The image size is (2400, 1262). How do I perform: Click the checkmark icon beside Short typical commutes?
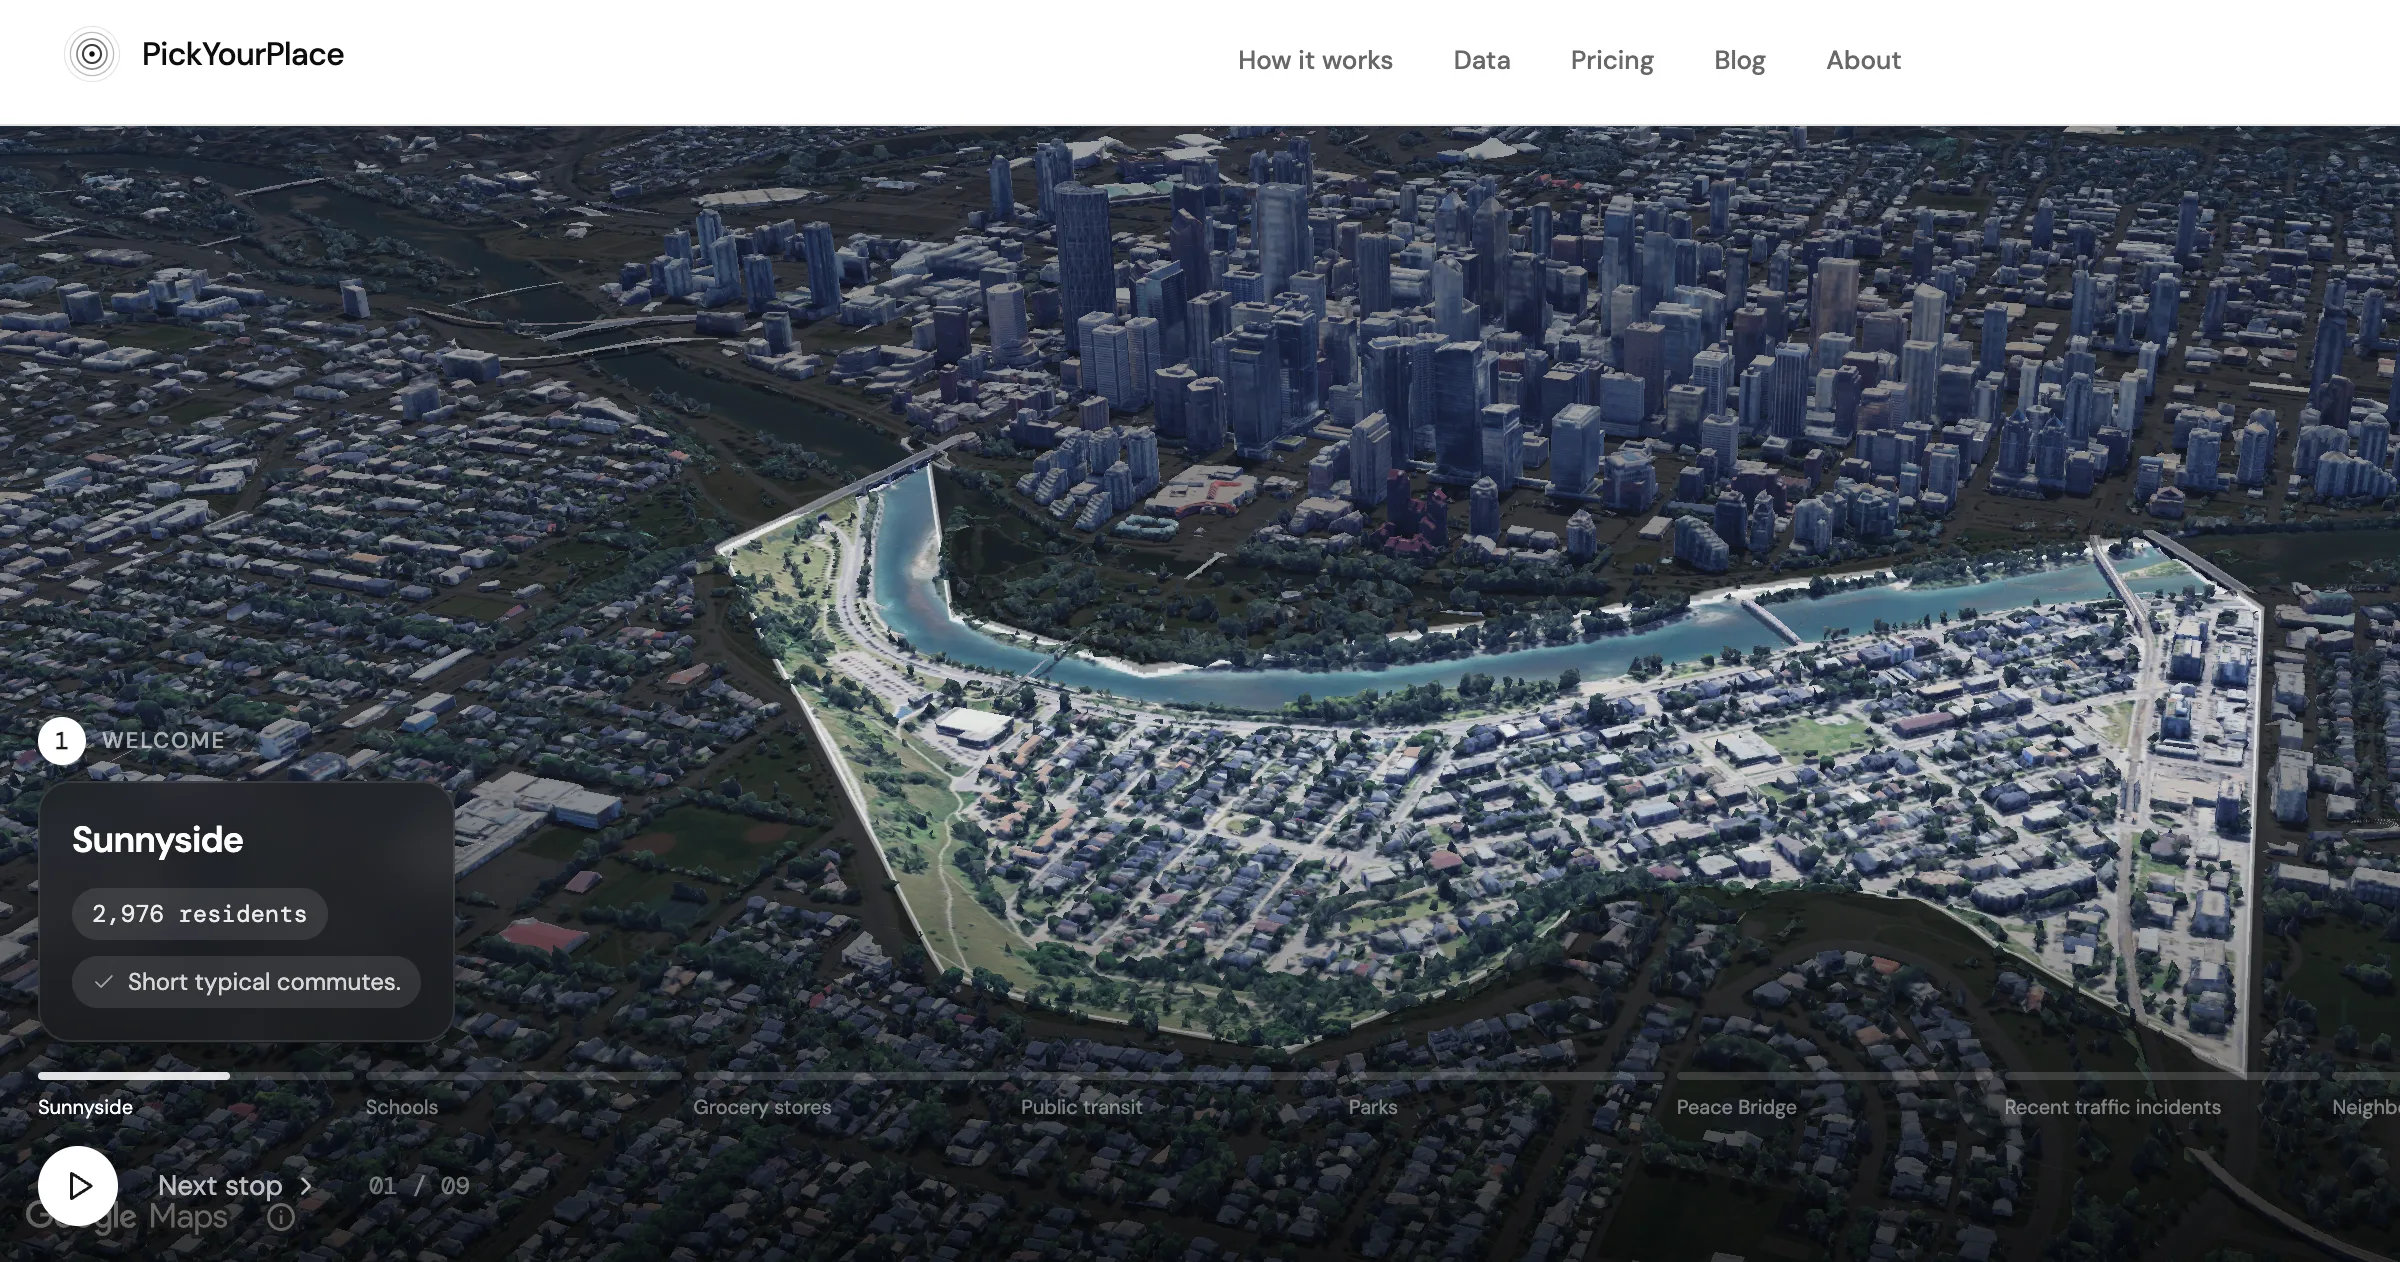point(103,982)
